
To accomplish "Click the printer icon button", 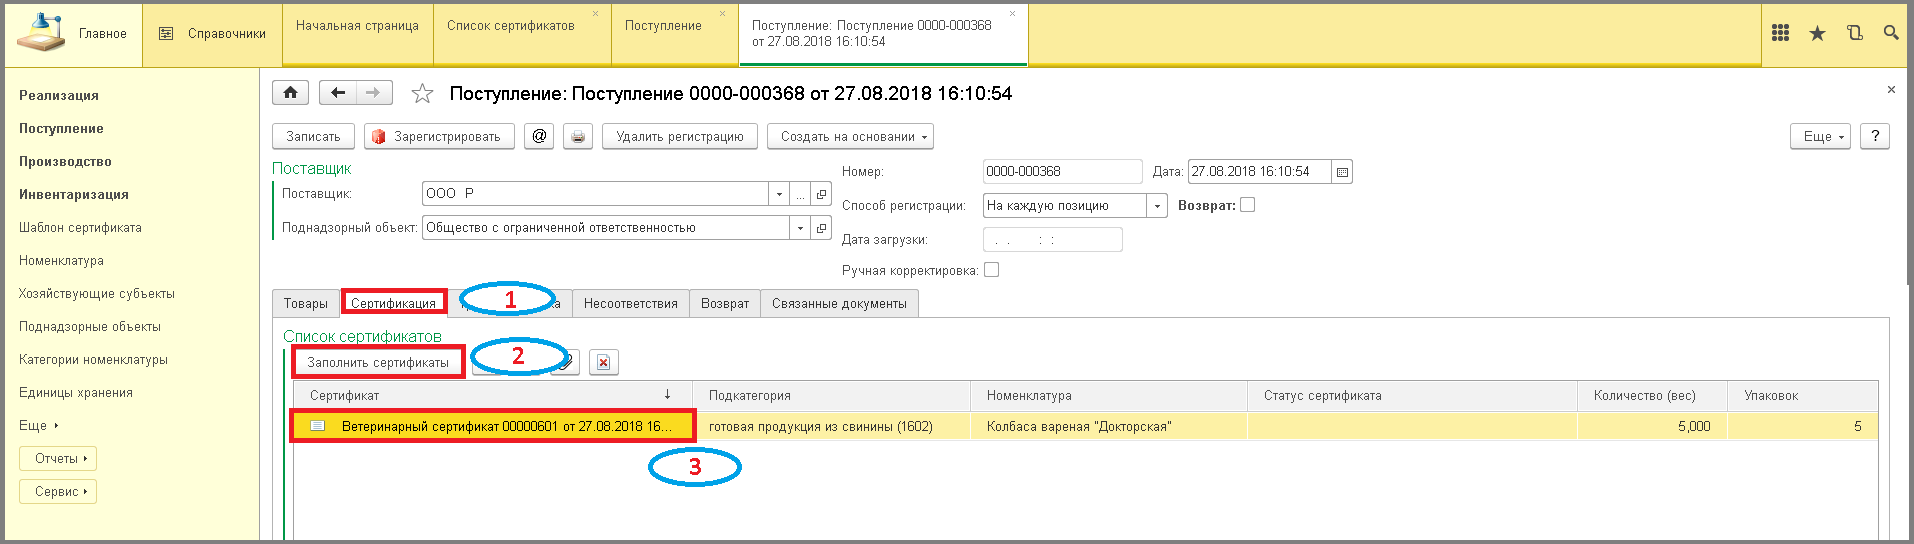I will coord(578,136).
